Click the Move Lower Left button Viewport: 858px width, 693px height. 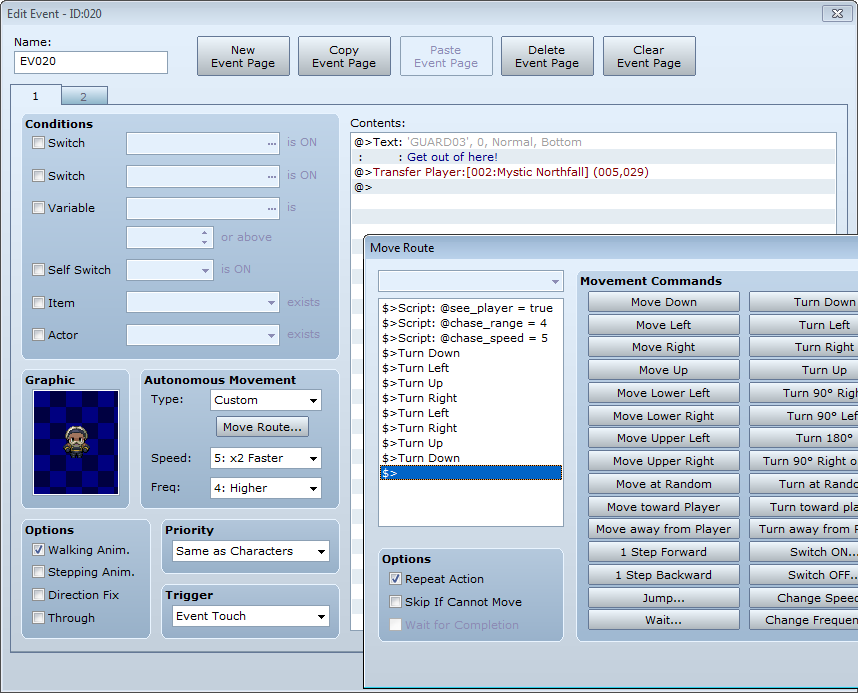pos(664,393)
